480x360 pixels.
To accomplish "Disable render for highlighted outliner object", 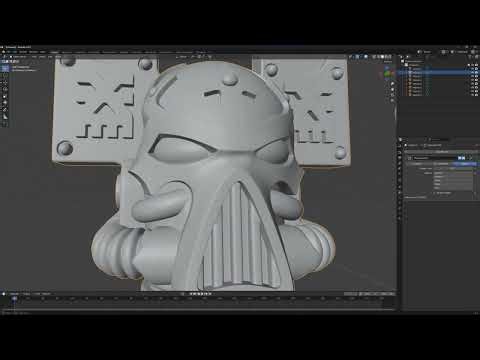I will 477,72.
